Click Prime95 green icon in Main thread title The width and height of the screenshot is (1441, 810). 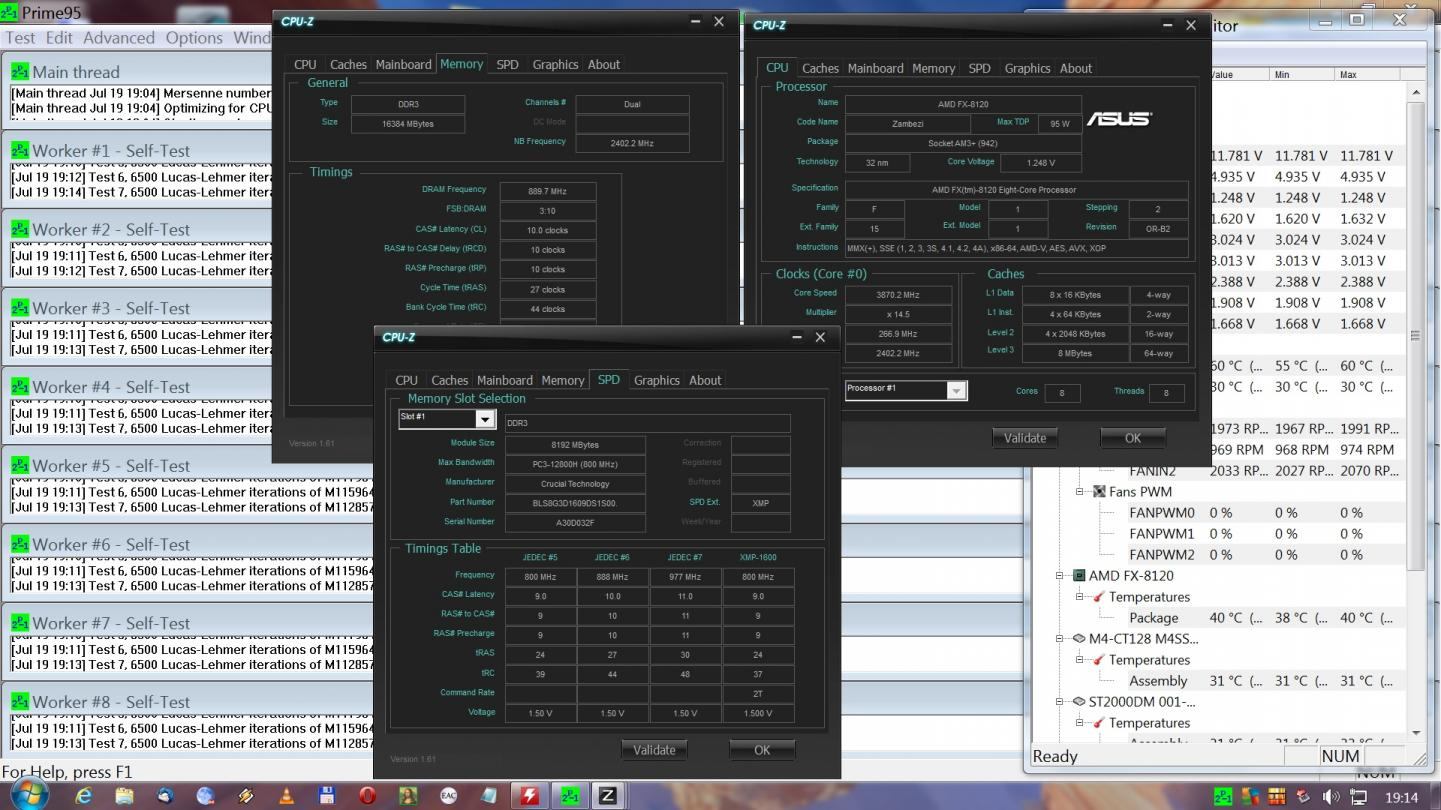20,72
